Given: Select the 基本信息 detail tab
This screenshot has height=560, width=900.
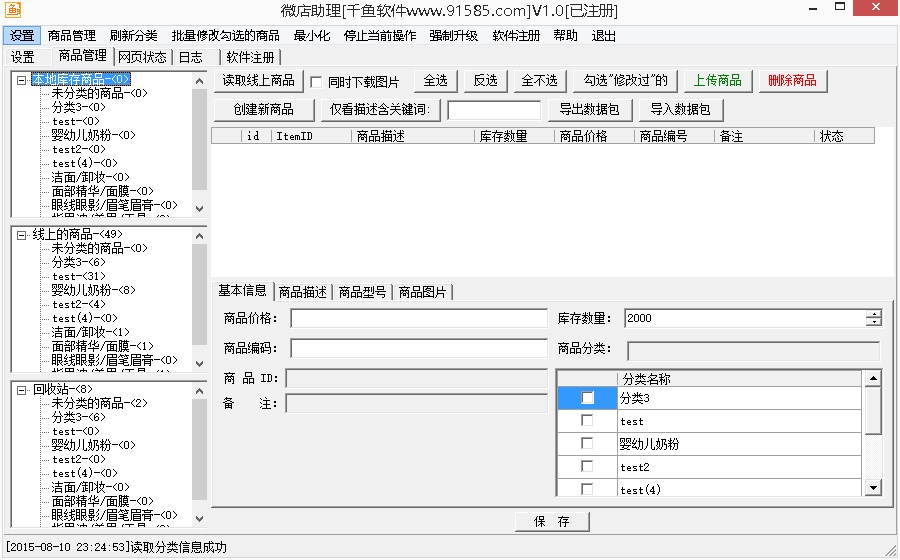Looking at the screenshot, I should pyautogui.click(x=242, y=290).
